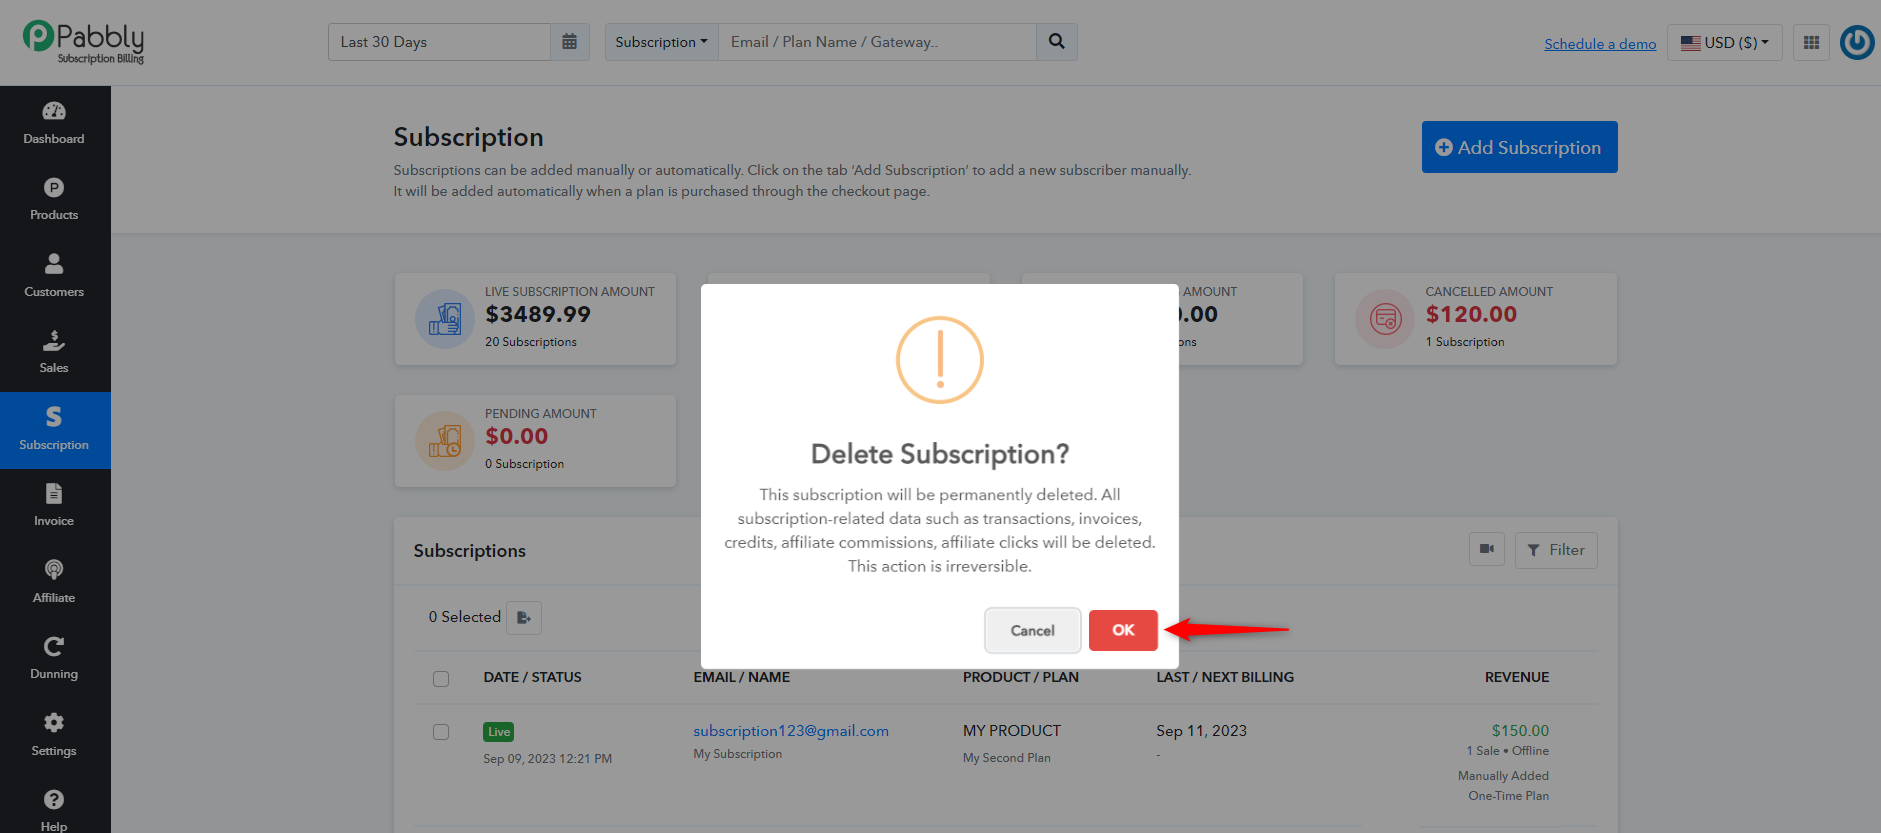Viewport: 1881px width, 833px height.
Task: Open the Invoice sidebar menu item
Action: (54, 506)
